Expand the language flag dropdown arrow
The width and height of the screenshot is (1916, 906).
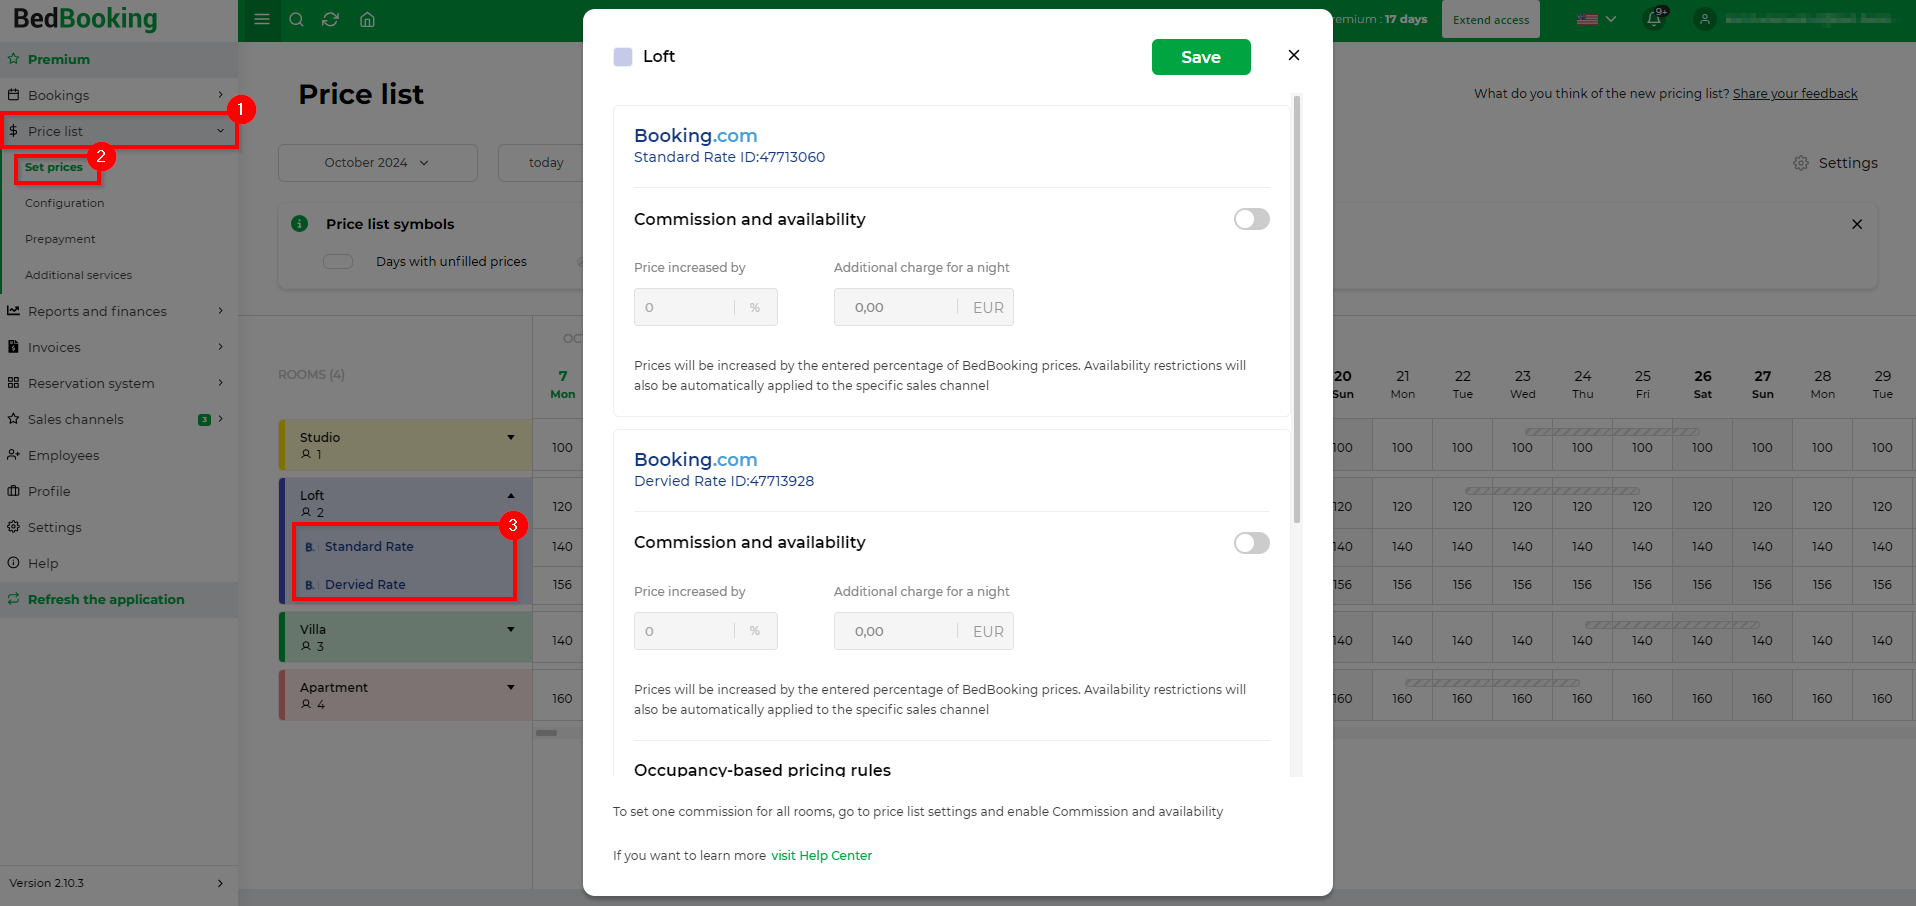(x=1611, y=19)
